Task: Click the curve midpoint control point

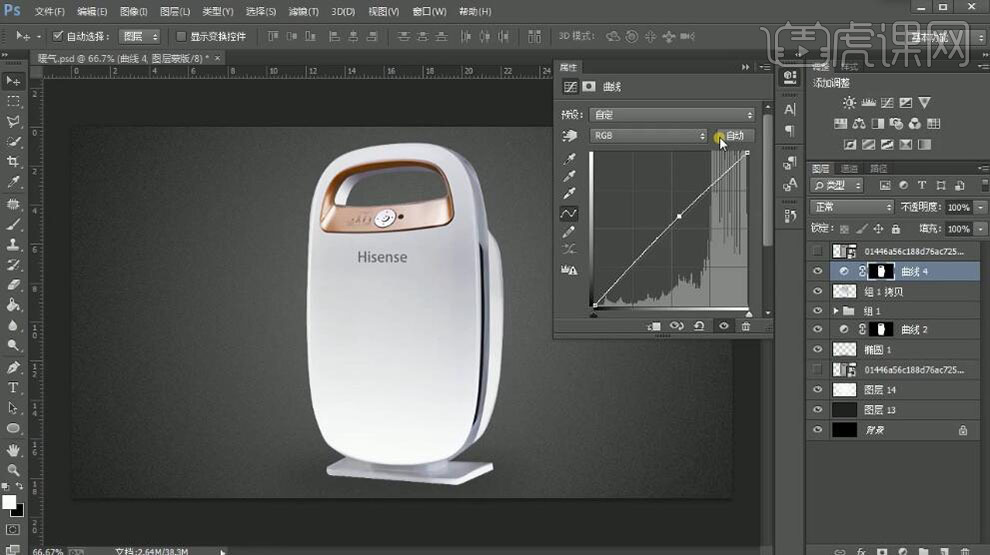Action: (x=679, y=217)
